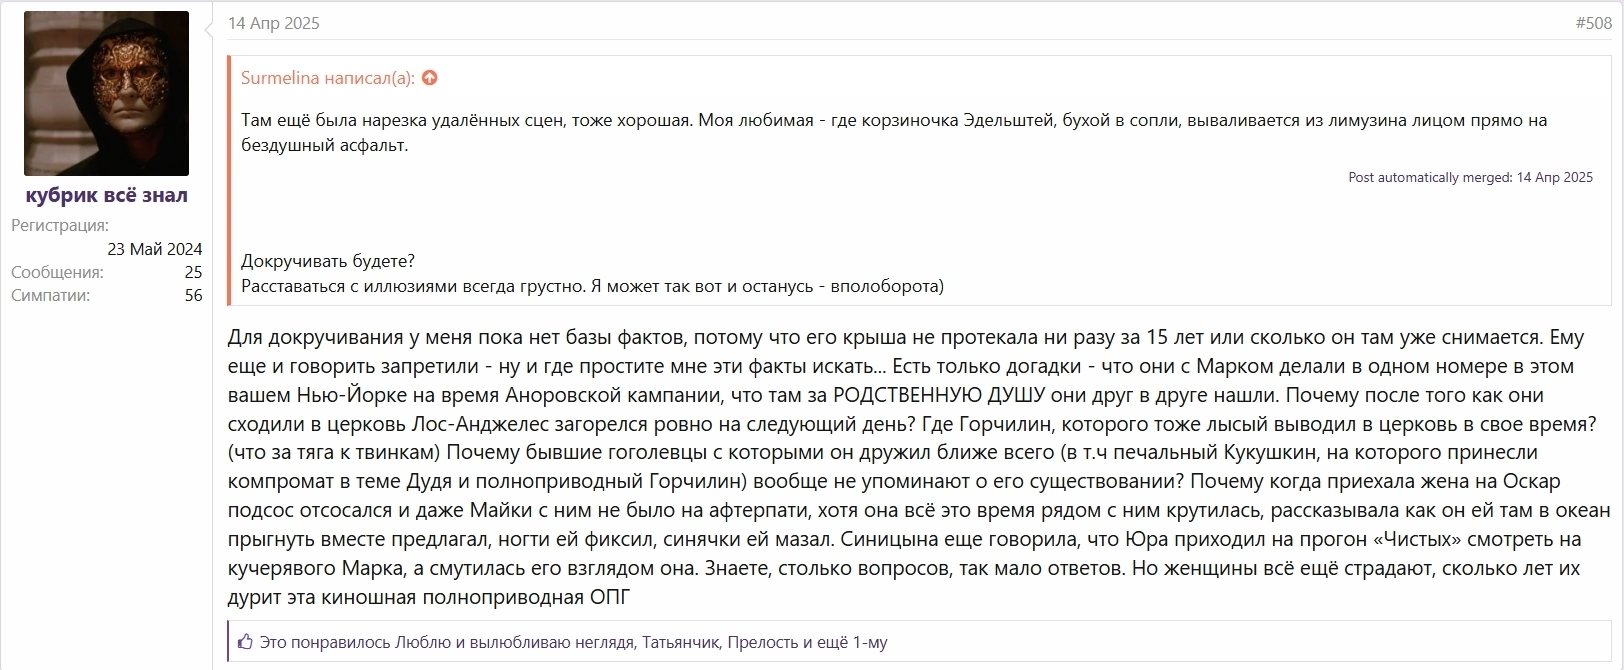
Task: Click the post date 14 Апр 2025
Action: click(x=274, y=23)
